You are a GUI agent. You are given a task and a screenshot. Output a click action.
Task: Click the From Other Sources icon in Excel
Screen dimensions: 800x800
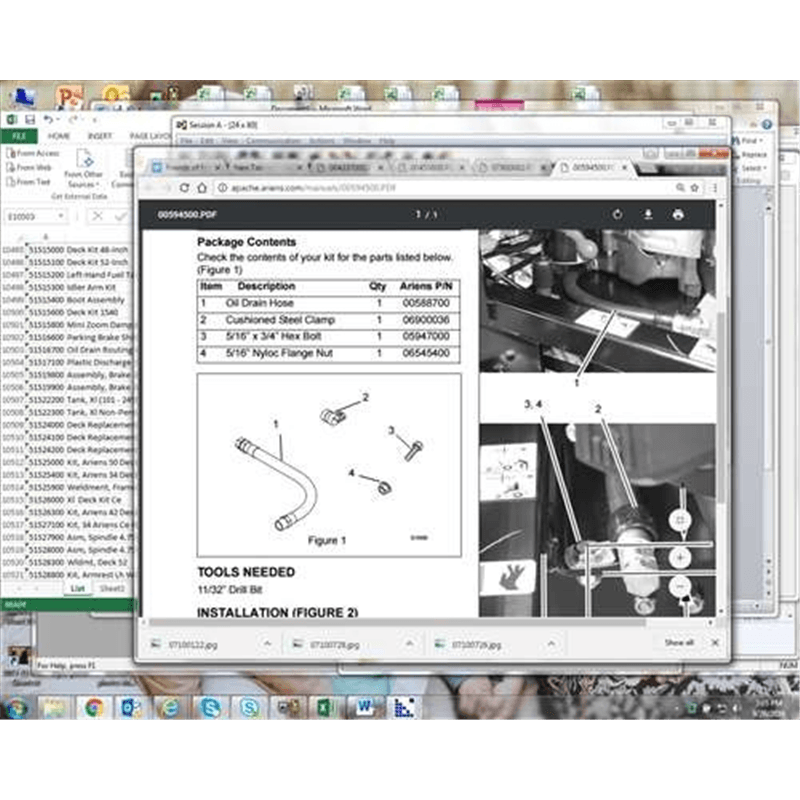[x=84, y=159]
